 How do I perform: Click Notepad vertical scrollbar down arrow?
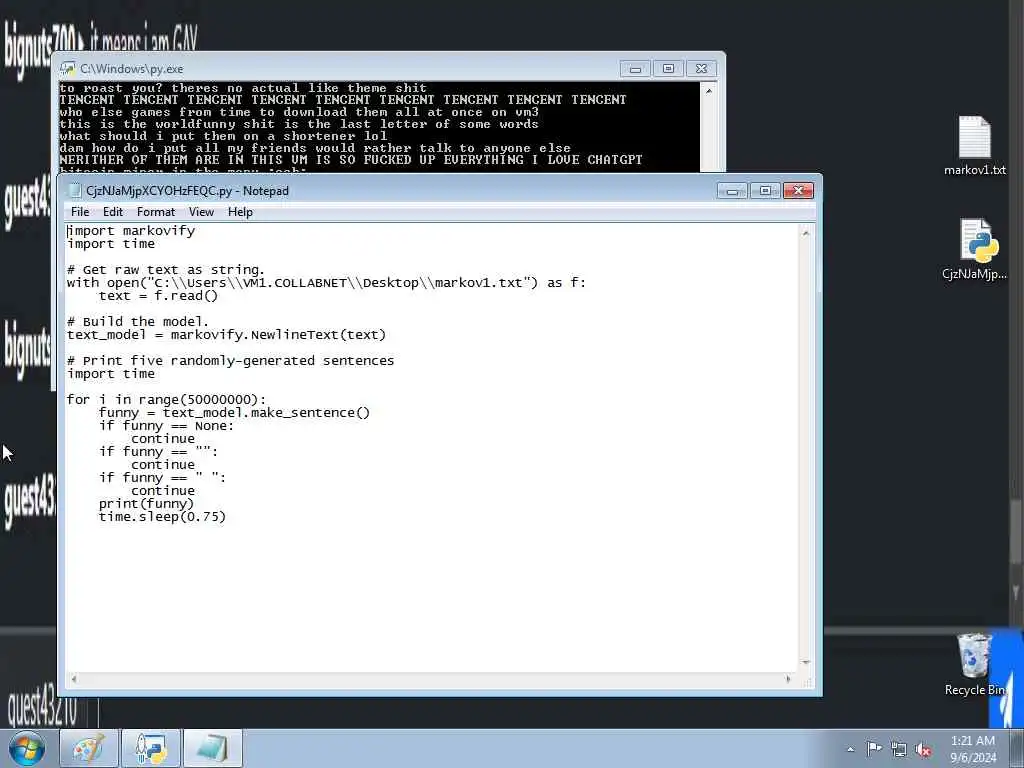point(806,662)
